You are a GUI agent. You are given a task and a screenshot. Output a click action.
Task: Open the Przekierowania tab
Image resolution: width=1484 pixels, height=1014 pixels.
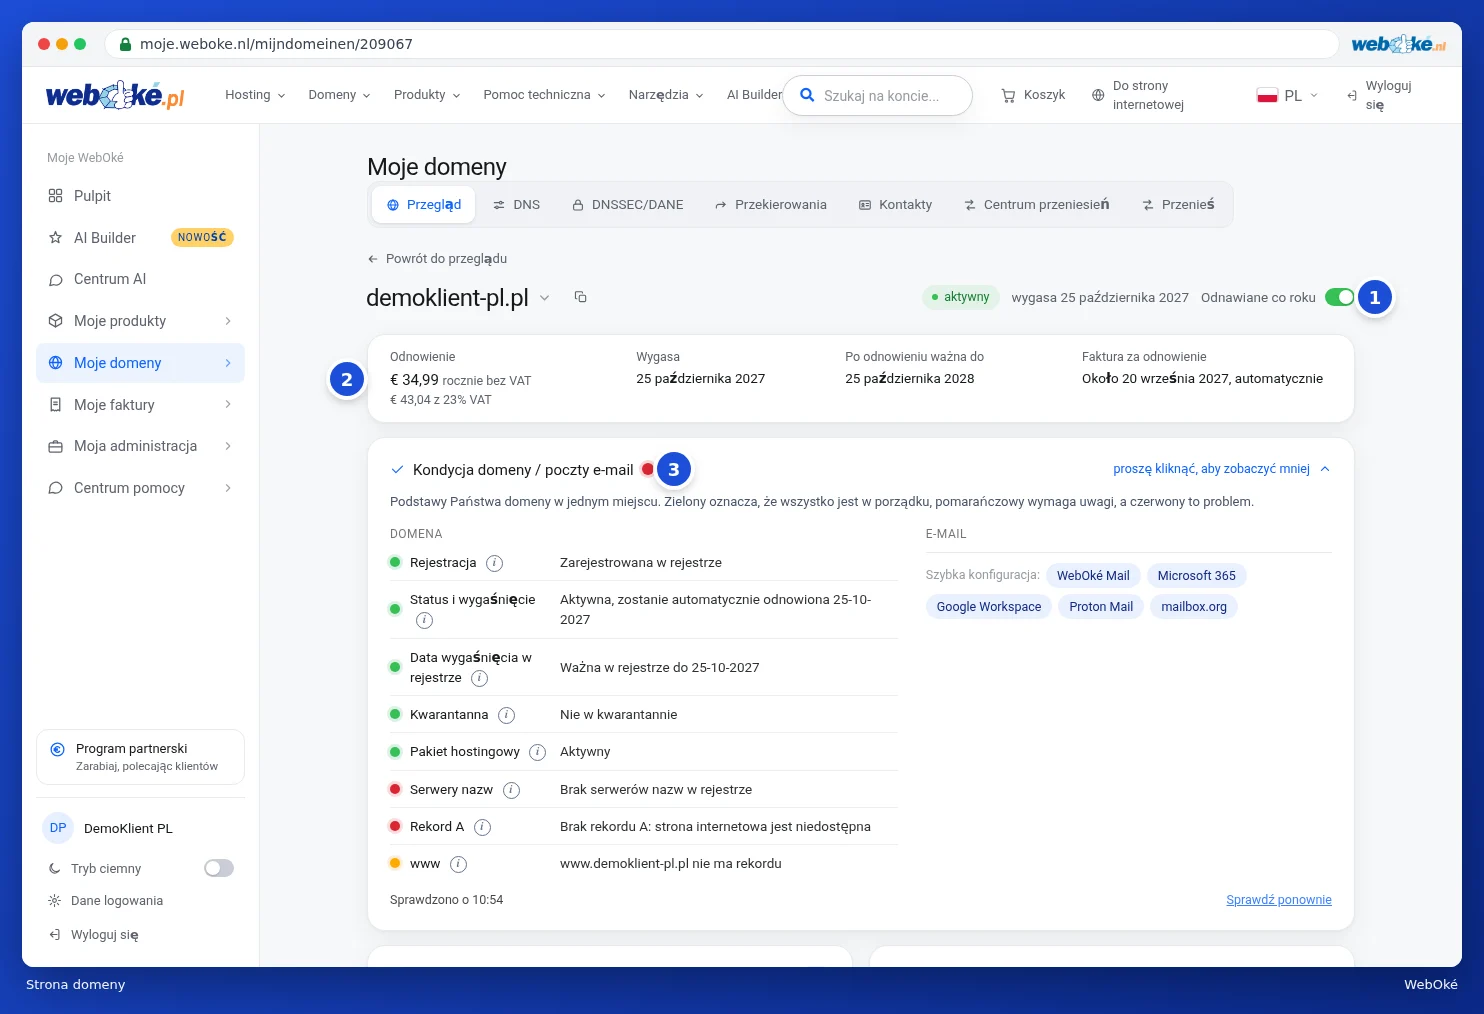(770, 205)
